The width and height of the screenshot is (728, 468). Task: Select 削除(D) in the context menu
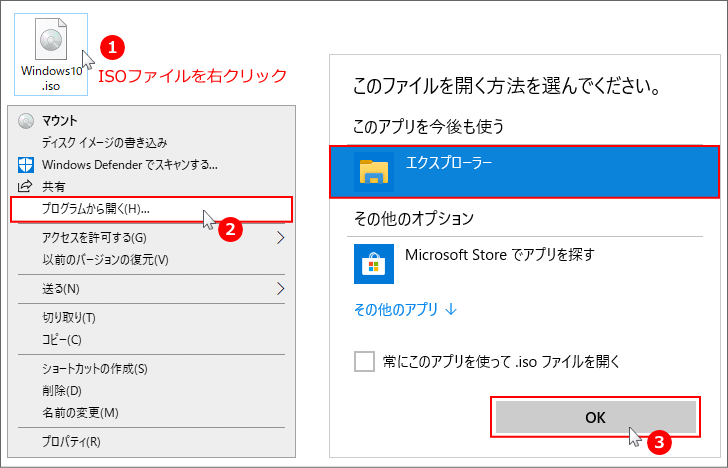152,390
